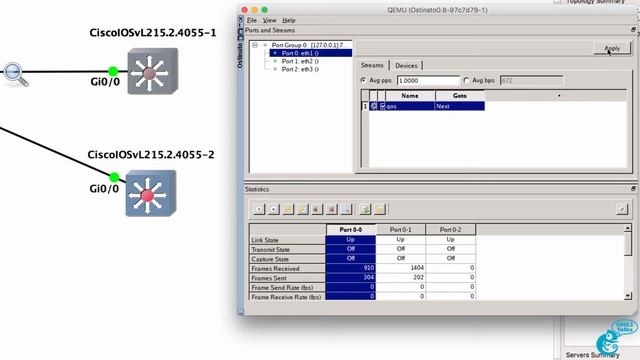The height and width of the screenshot is (360, 640).
Task: Switch to the Devices tab
Action: 406,65
